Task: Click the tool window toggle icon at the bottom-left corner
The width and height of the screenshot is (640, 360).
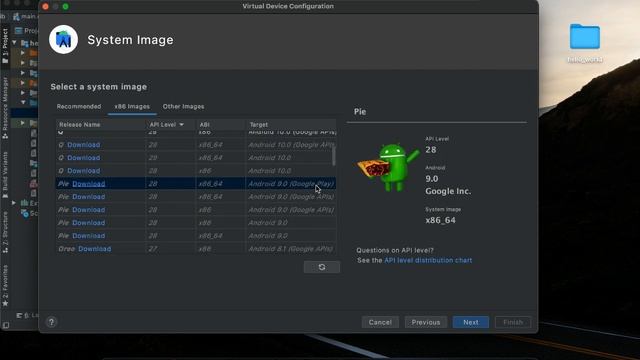Action: point(6,325)
